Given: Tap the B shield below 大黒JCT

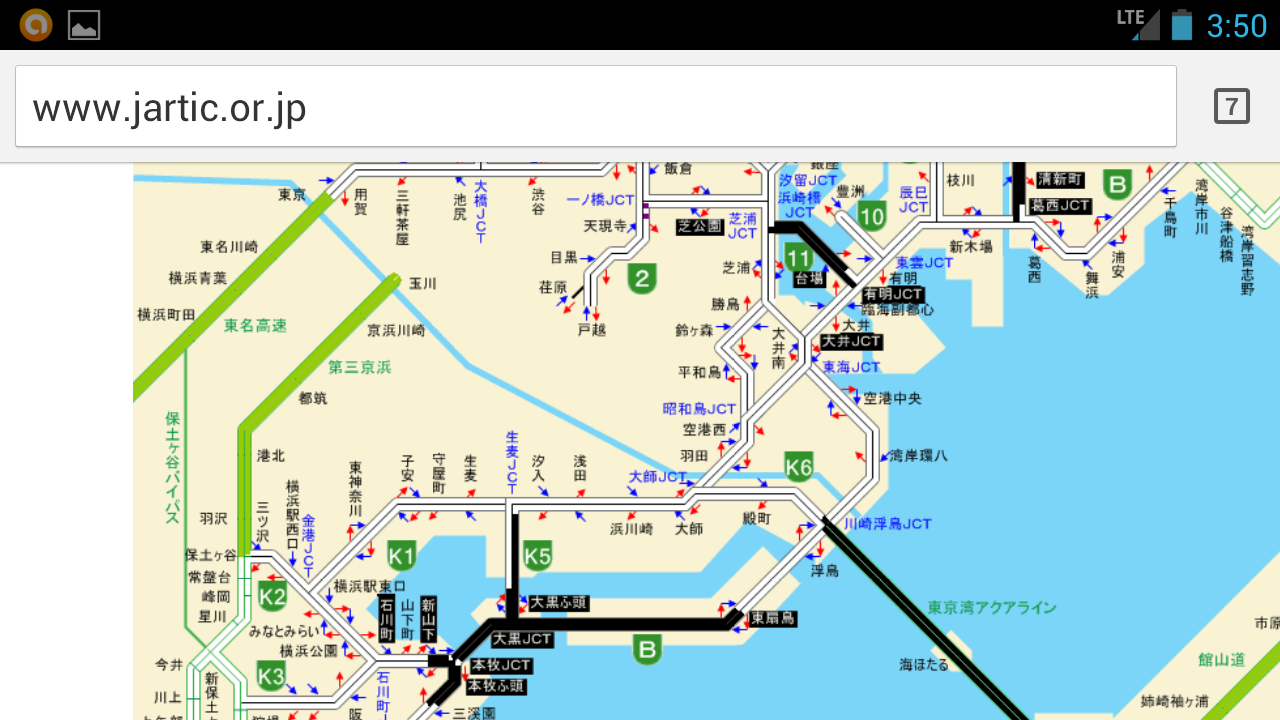Looking at the screenshot, I should (x=648, y=650).
